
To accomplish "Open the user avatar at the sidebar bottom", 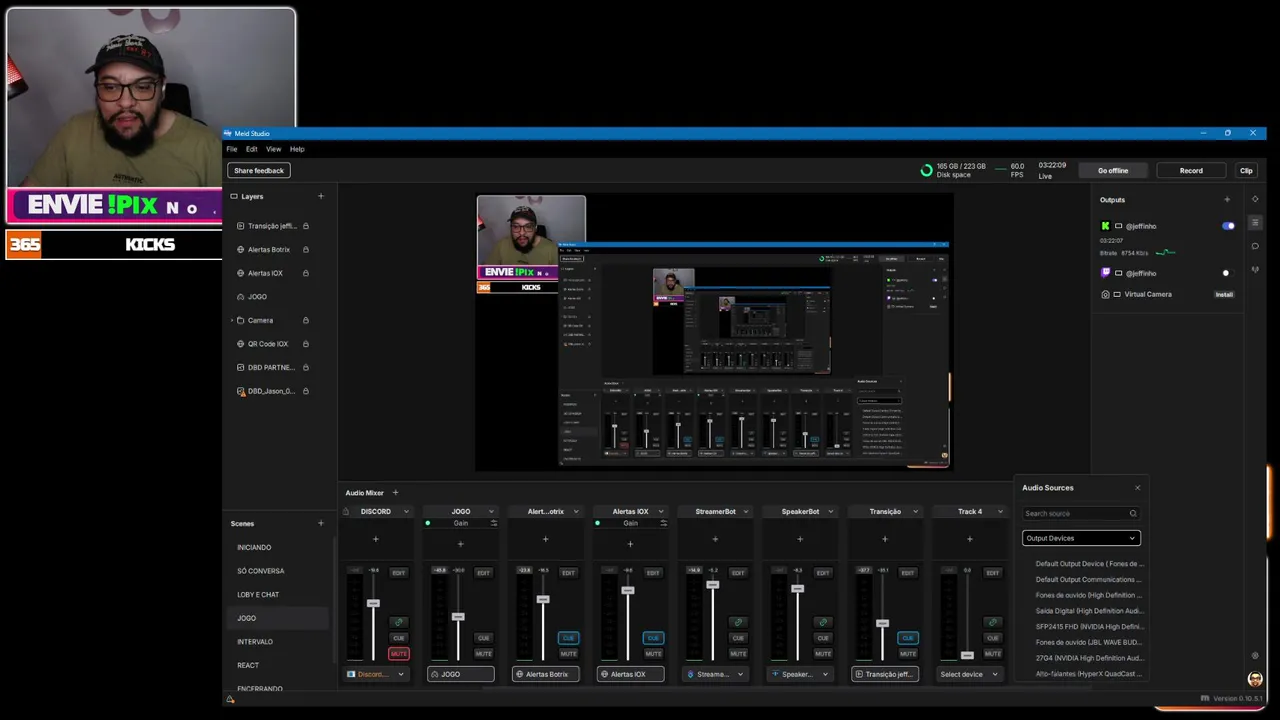I will point(1255,679).
